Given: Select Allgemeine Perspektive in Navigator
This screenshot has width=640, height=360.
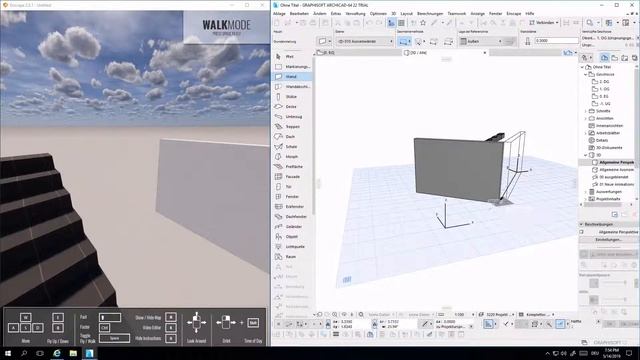Looking at the screenshot, I should pyautogui.click(x=614, y=162).
